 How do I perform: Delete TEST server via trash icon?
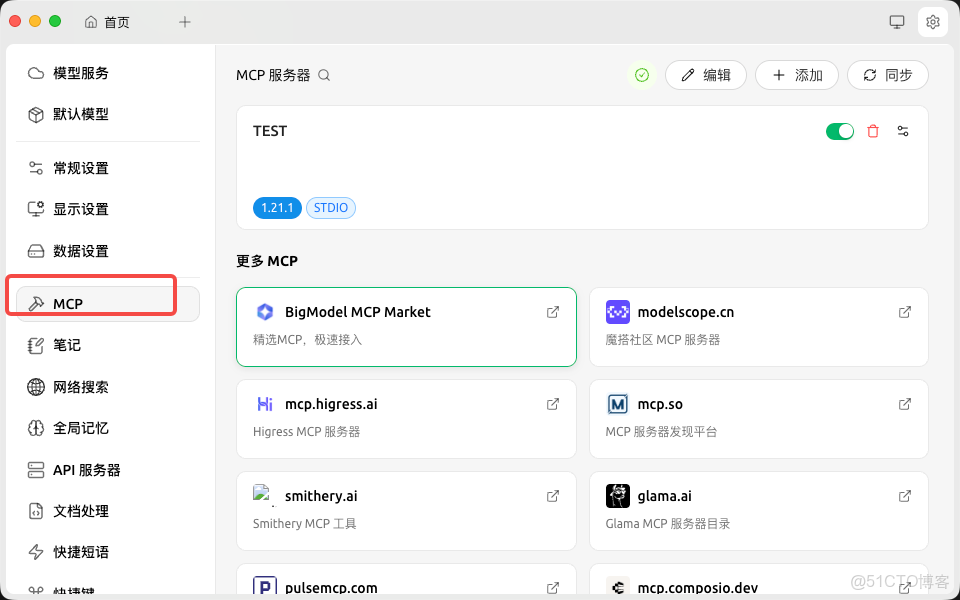pyautogui.click(x=872, y=131)
